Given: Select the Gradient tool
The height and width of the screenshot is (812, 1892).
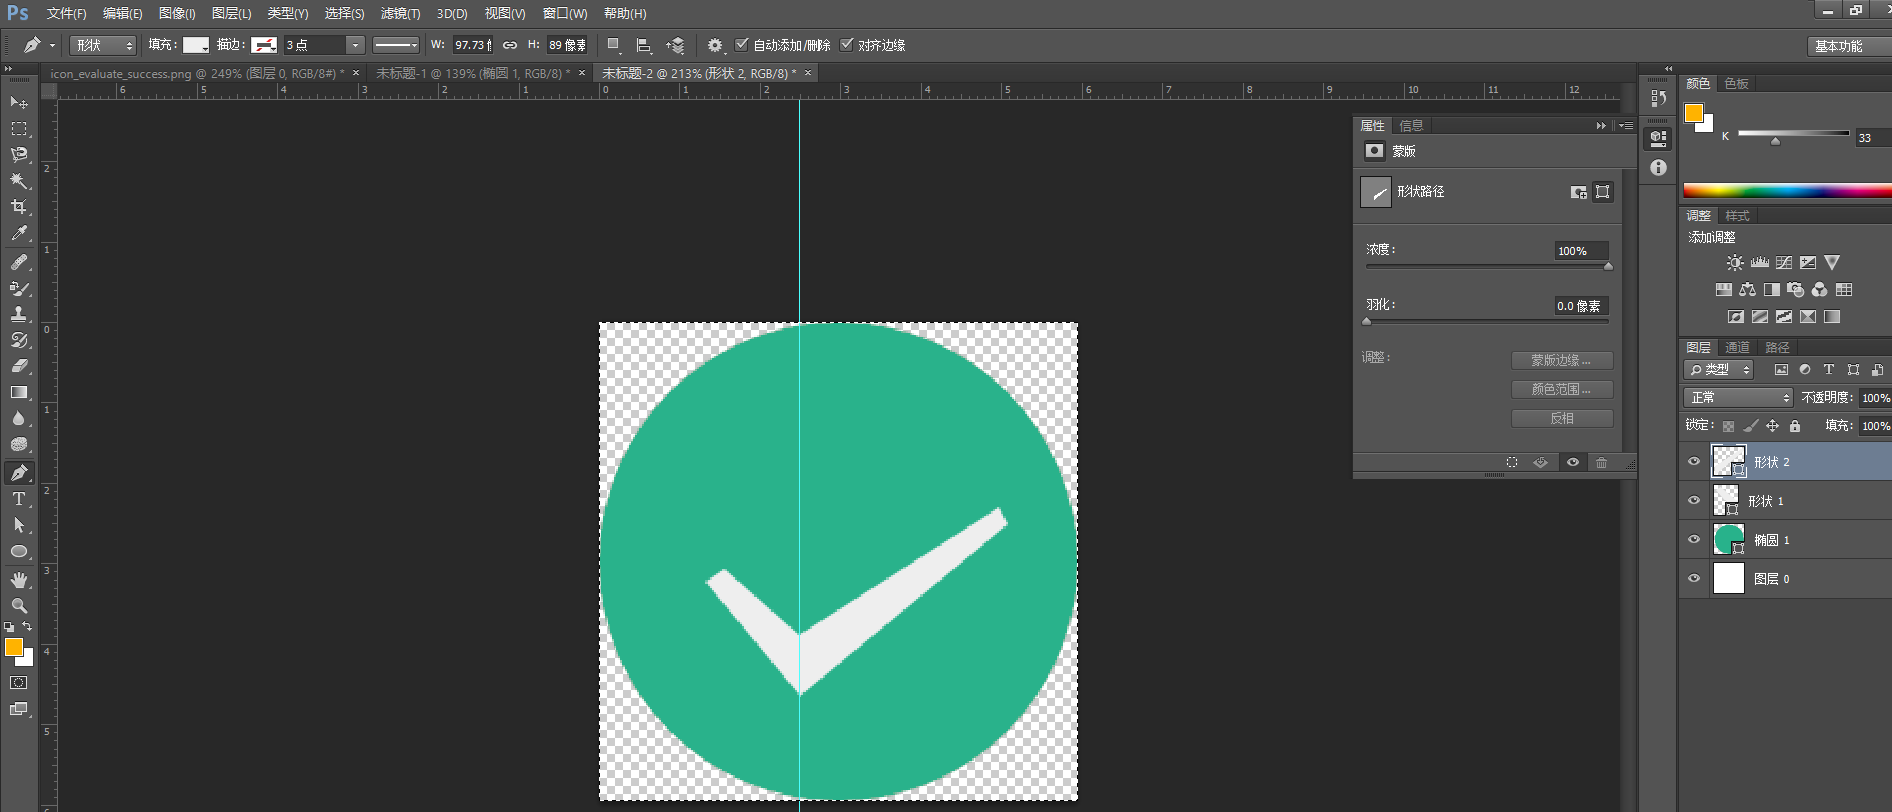Looking at the screenshot, I should pos(19,392).
